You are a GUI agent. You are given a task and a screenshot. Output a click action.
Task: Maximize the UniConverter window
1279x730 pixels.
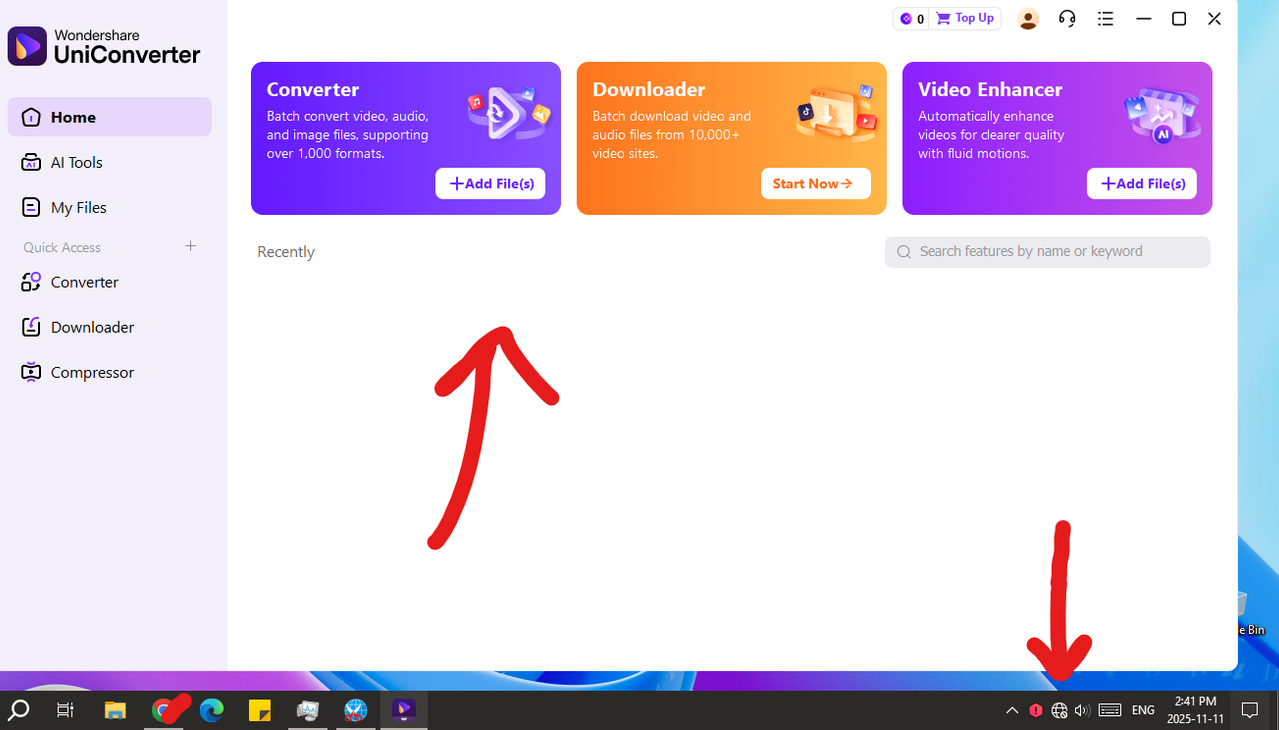(1179, 18)
